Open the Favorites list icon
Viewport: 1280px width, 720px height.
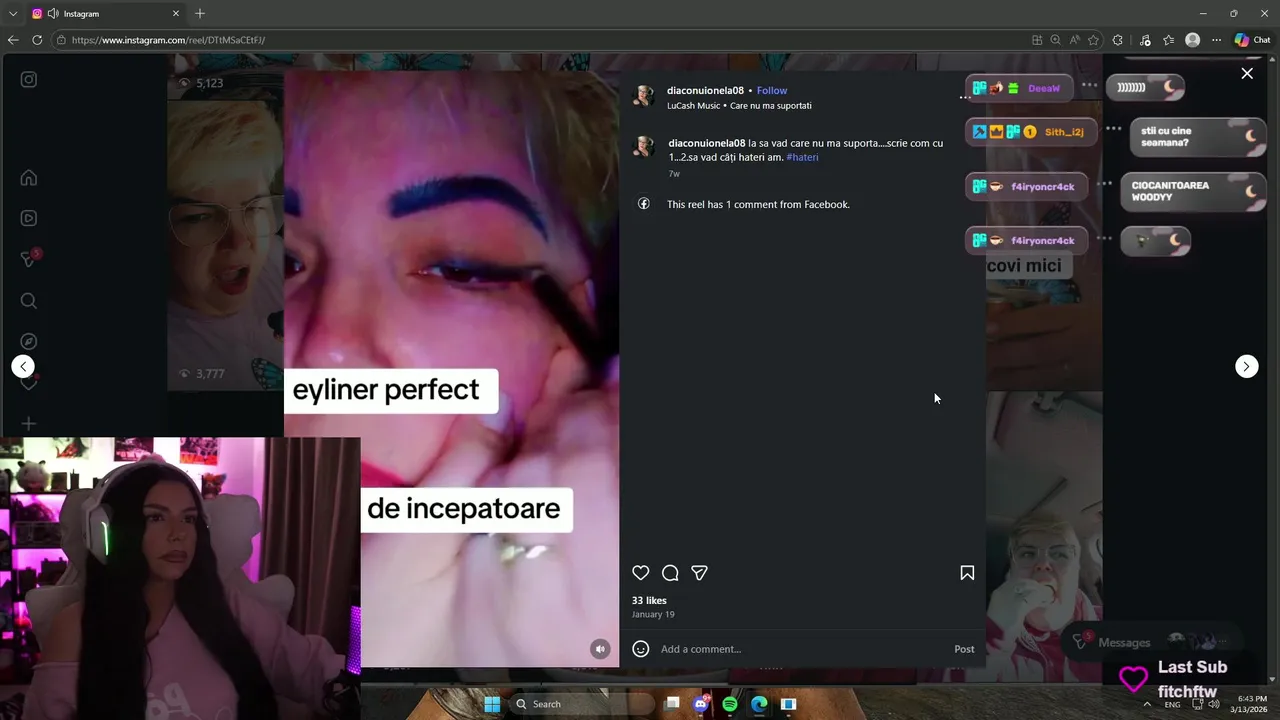1168,40
